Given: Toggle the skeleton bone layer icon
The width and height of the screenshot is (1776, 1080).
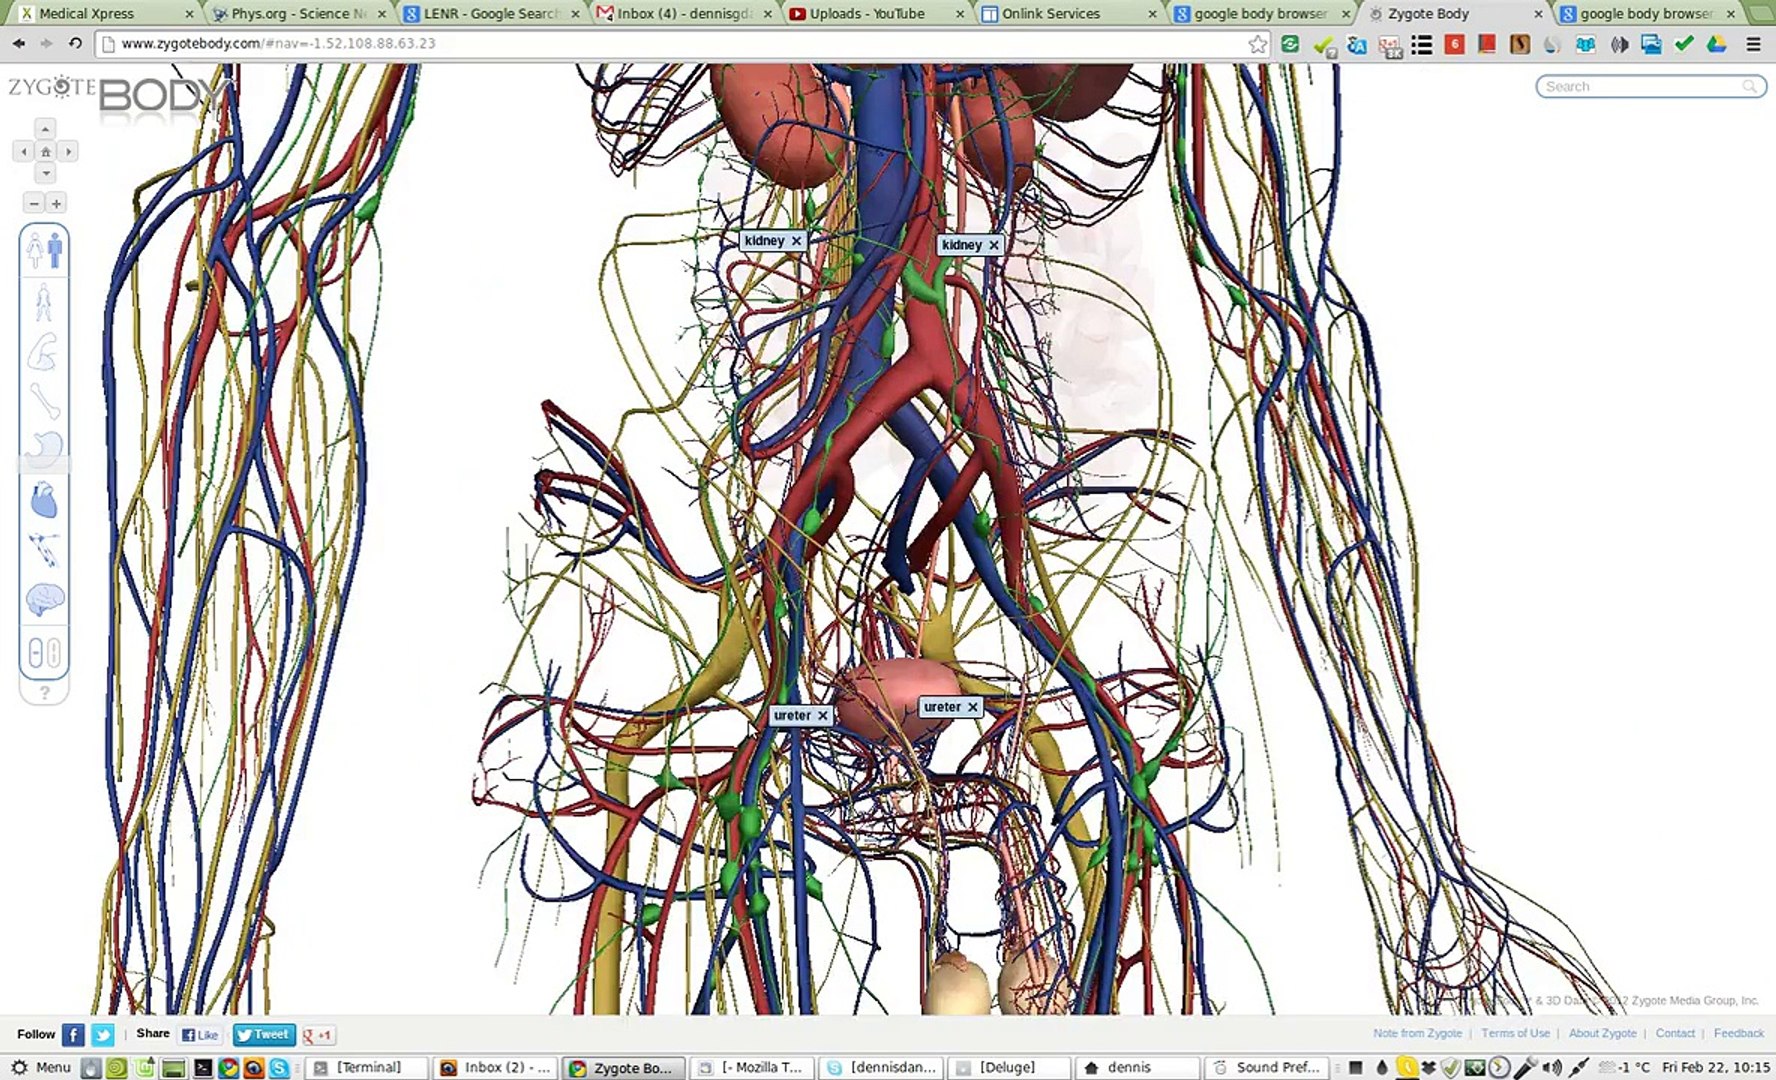Looking at the screenshot, I should (x=44, y=401).
